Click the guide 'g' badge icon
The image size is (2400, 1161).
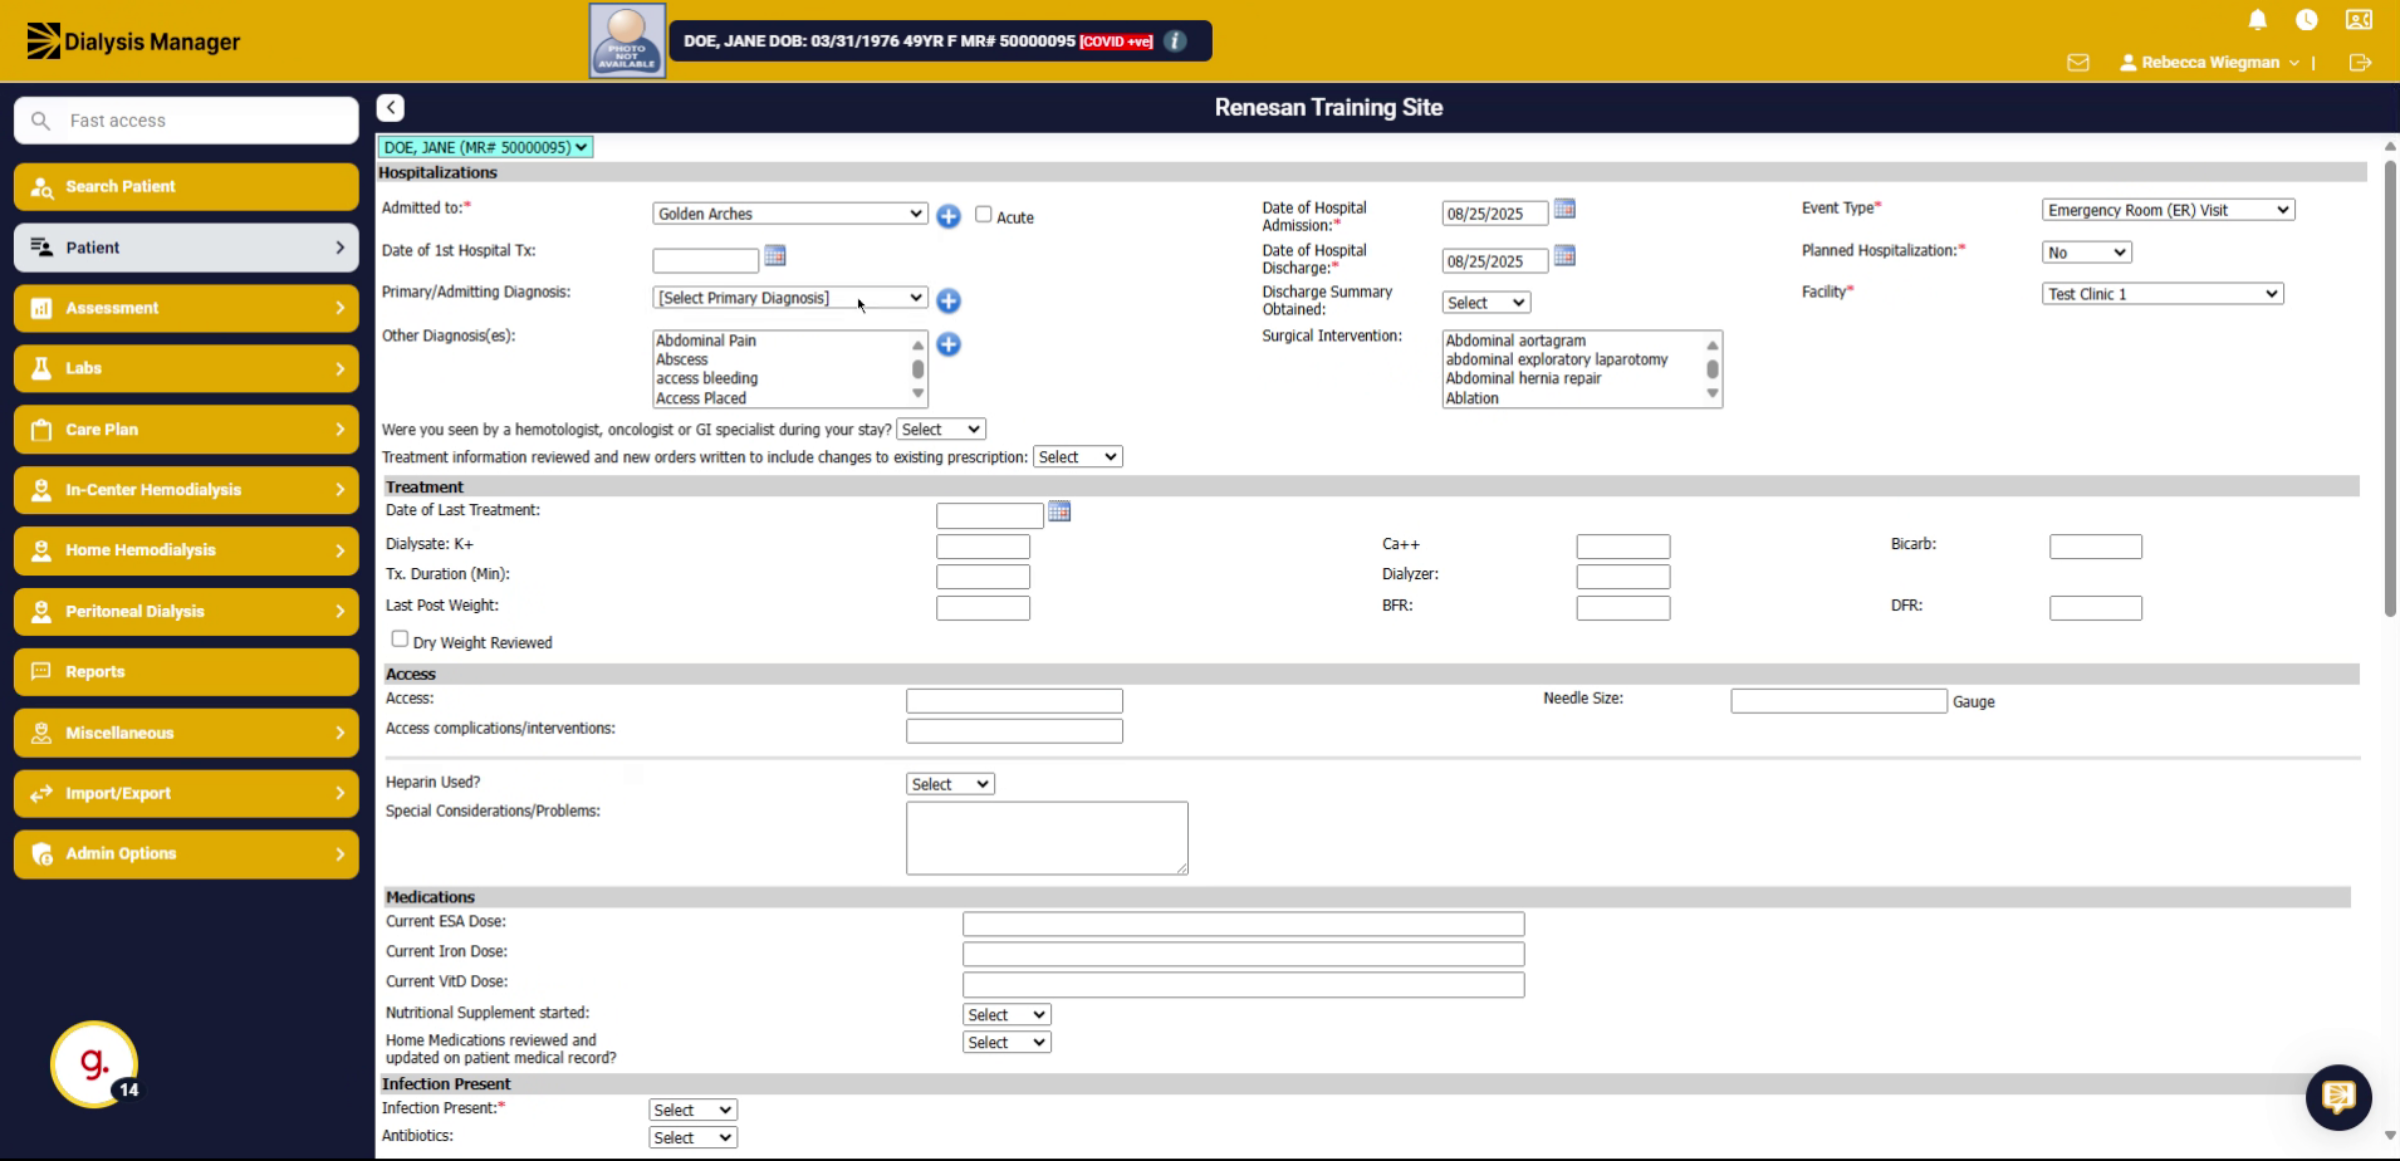[x=94, y=1064]
